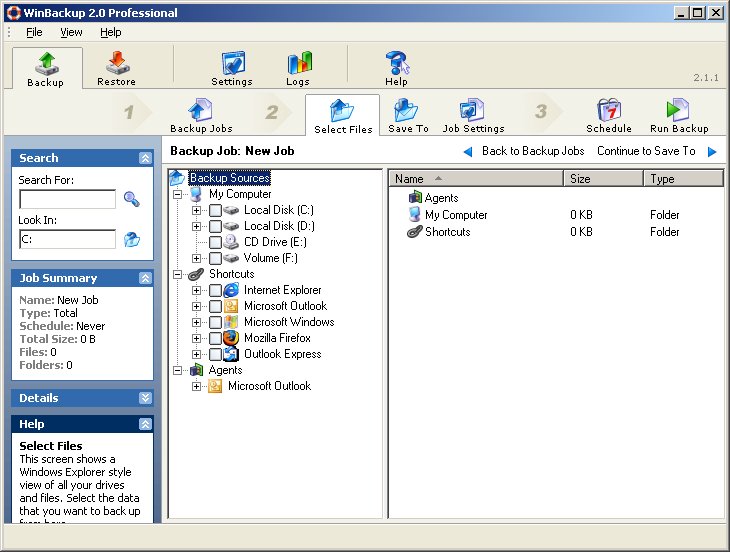
Task: Open the Logs icon
Action: pyautogui.click(x=298, y=63)
